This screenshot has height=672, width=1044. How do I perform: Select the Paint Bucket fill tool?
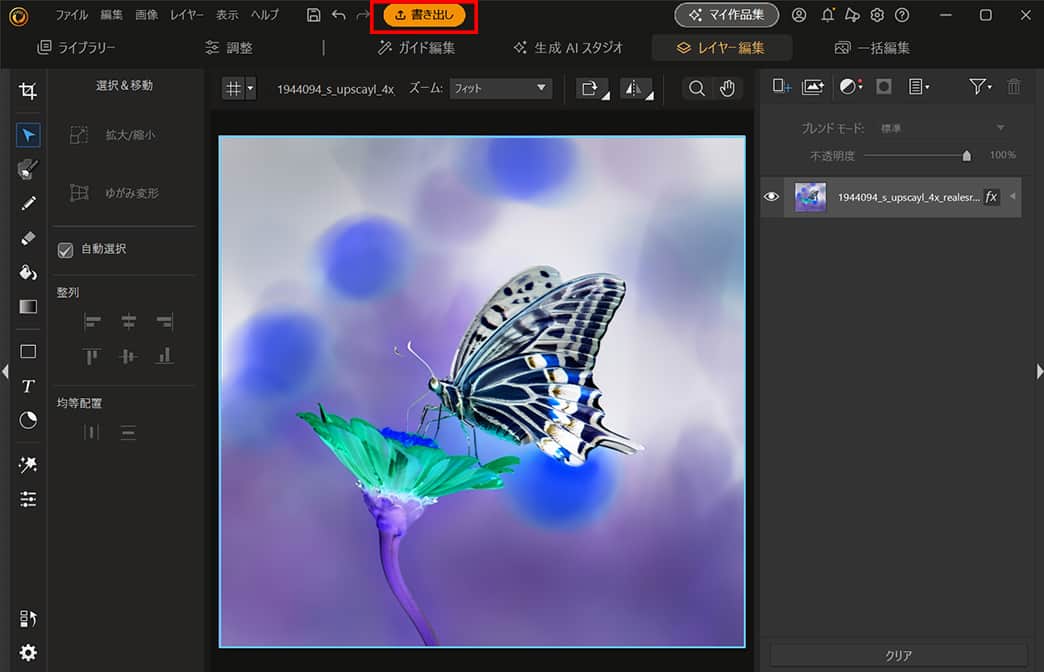pos(28,271)
